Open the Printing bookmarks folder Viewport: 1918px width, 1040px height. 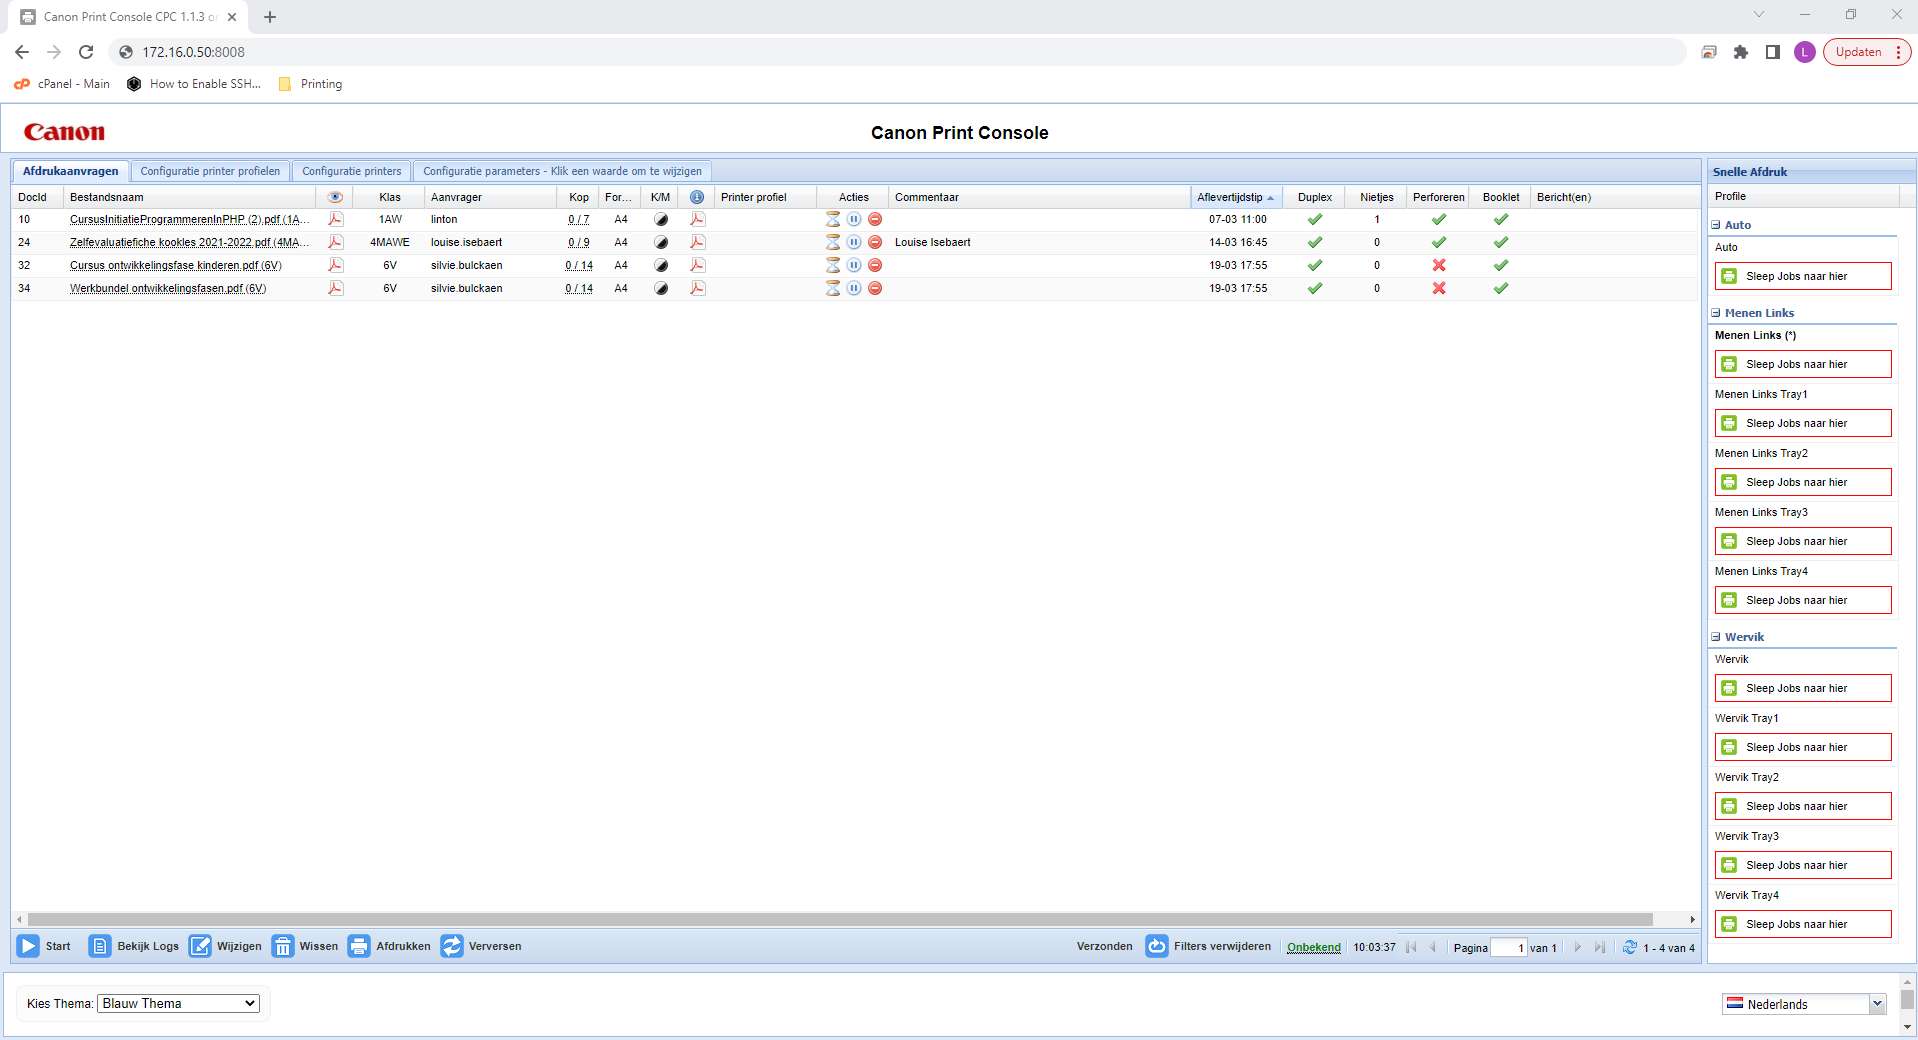(x=310, y=84)
